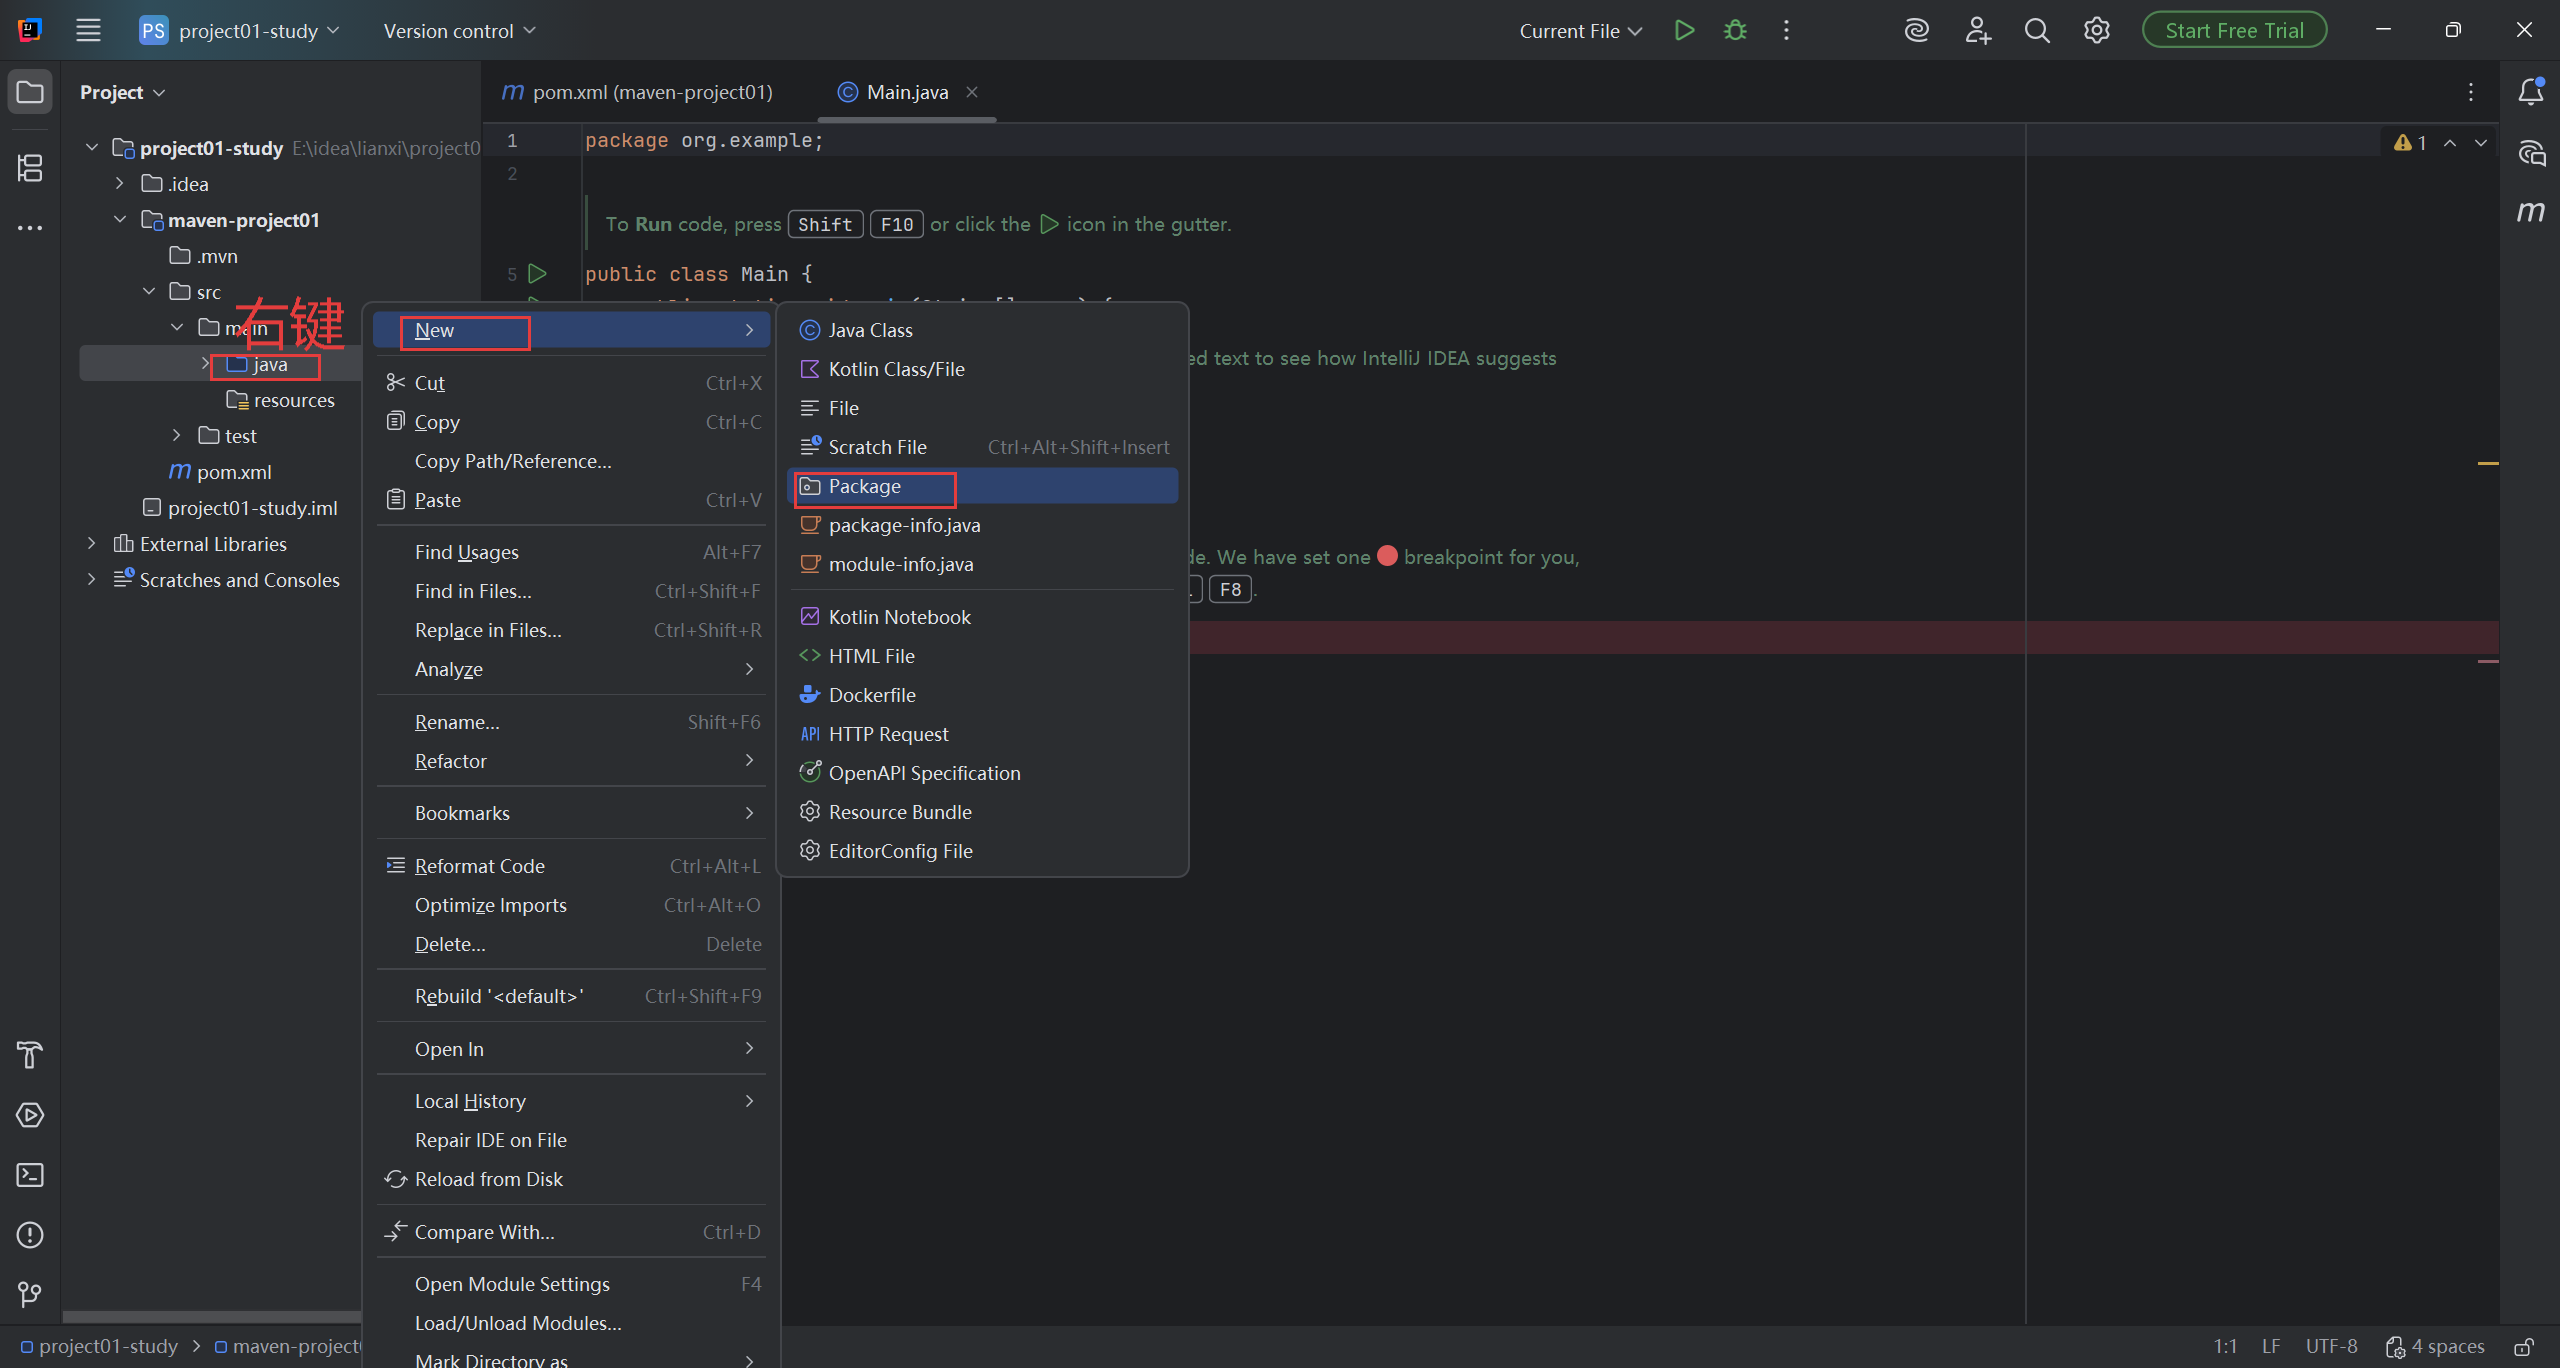Image resolution: width=2560 pixels, height=1368 pixels.
Task: Expand the External Libraries node
Action: click(x=91, y=544)
